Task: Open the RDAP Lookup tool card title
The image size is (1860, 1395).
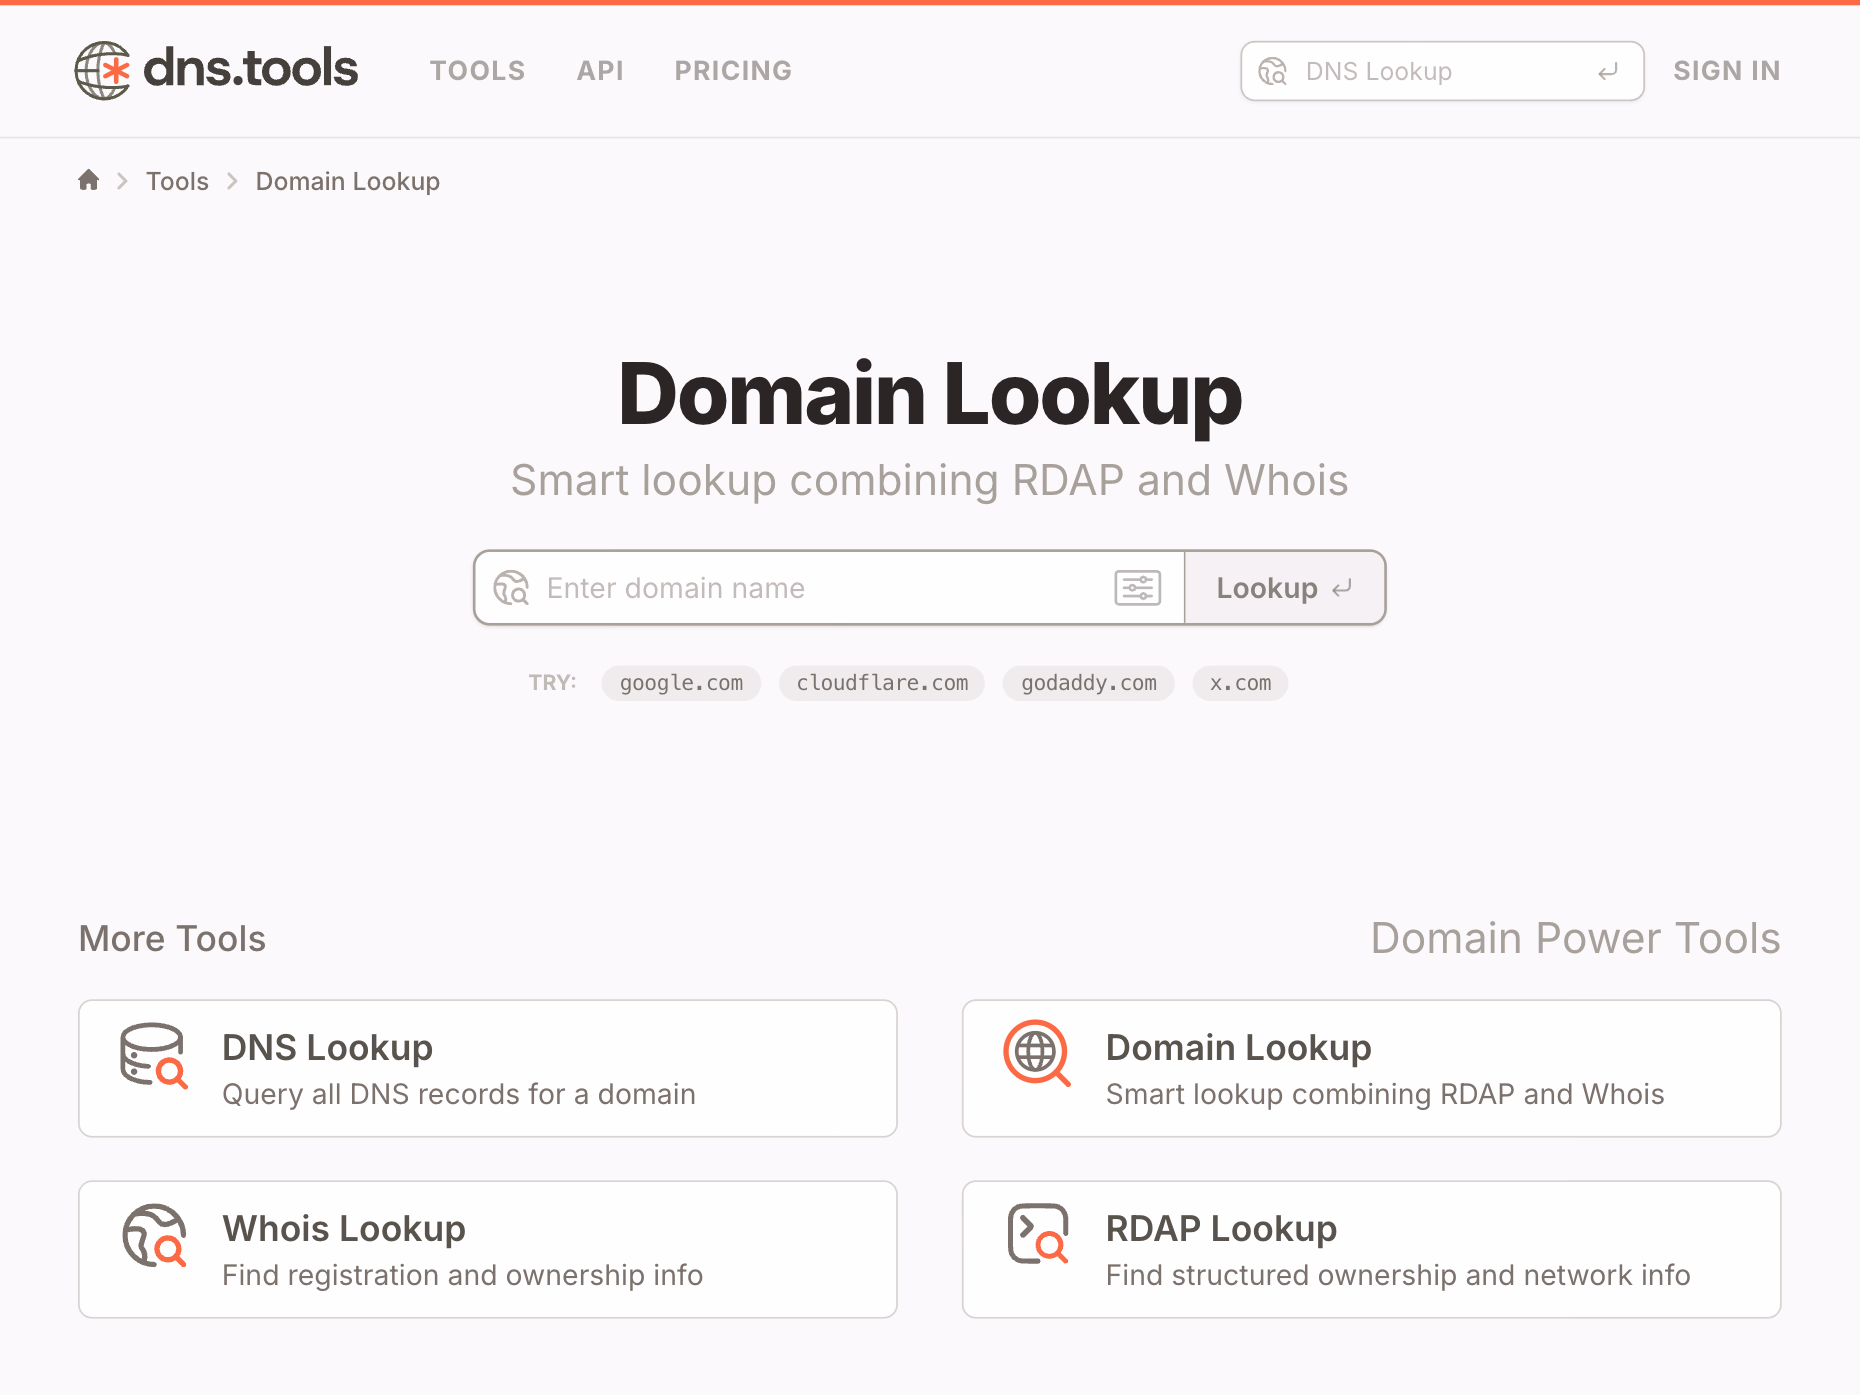Action: click(1222, 1228)
